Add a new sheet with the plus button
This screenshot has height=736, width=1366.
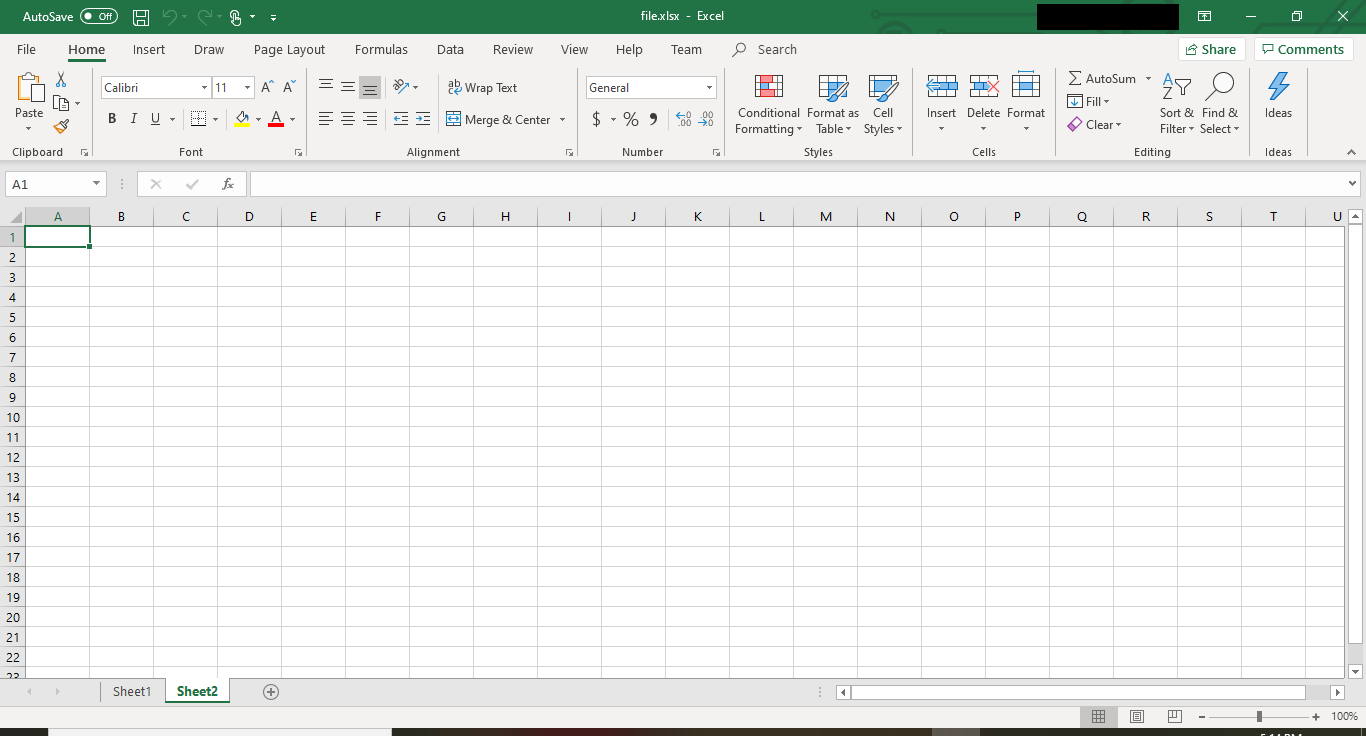[x=270, y=691]
